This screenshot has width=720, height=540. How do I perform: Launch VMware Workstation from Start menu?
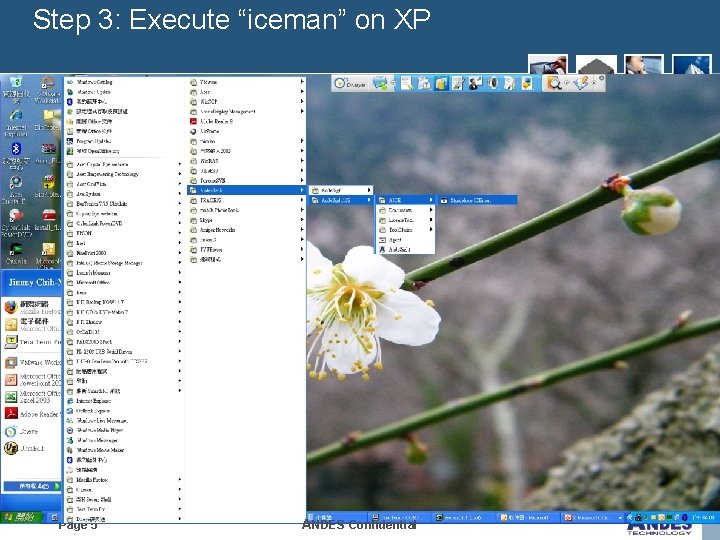pos(32,362)
